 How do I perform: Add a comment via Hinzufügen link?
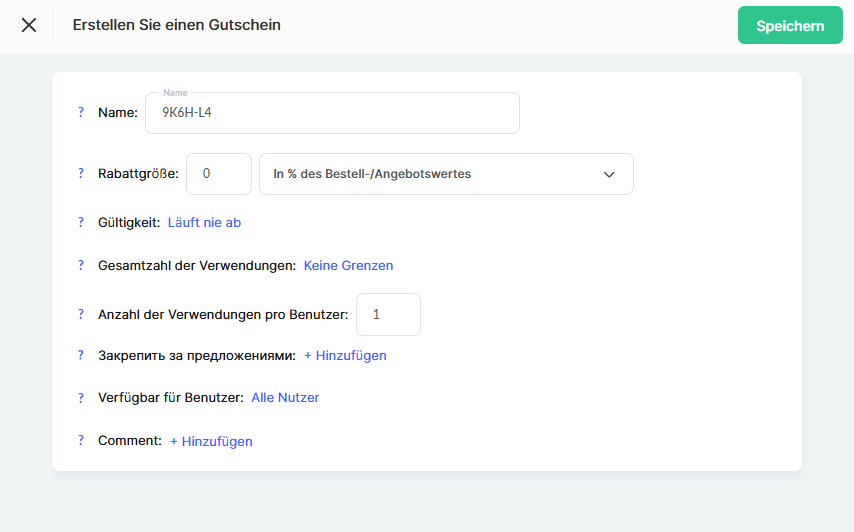click(211, 441)
